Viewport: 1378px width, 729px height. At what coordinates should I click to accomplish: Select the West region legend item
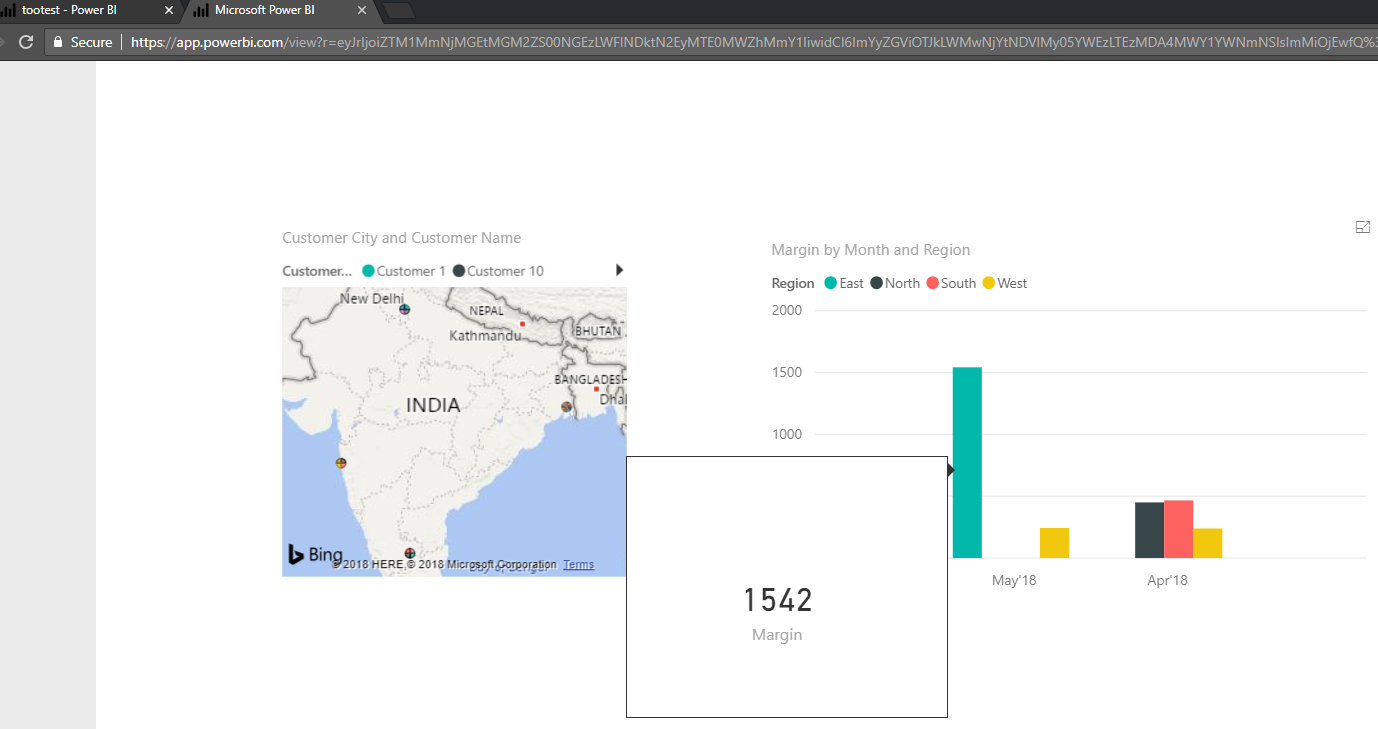(x=1005, y=283)
